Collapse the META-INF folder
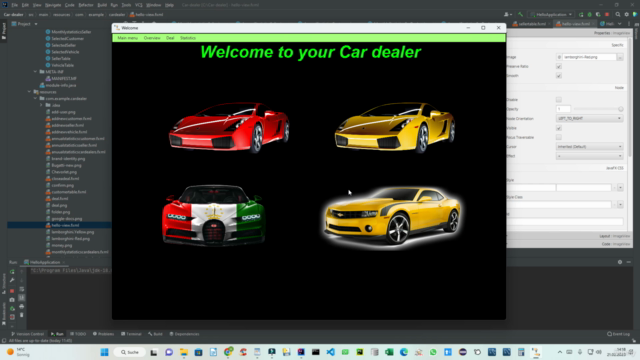 click(x=35, y=72)
